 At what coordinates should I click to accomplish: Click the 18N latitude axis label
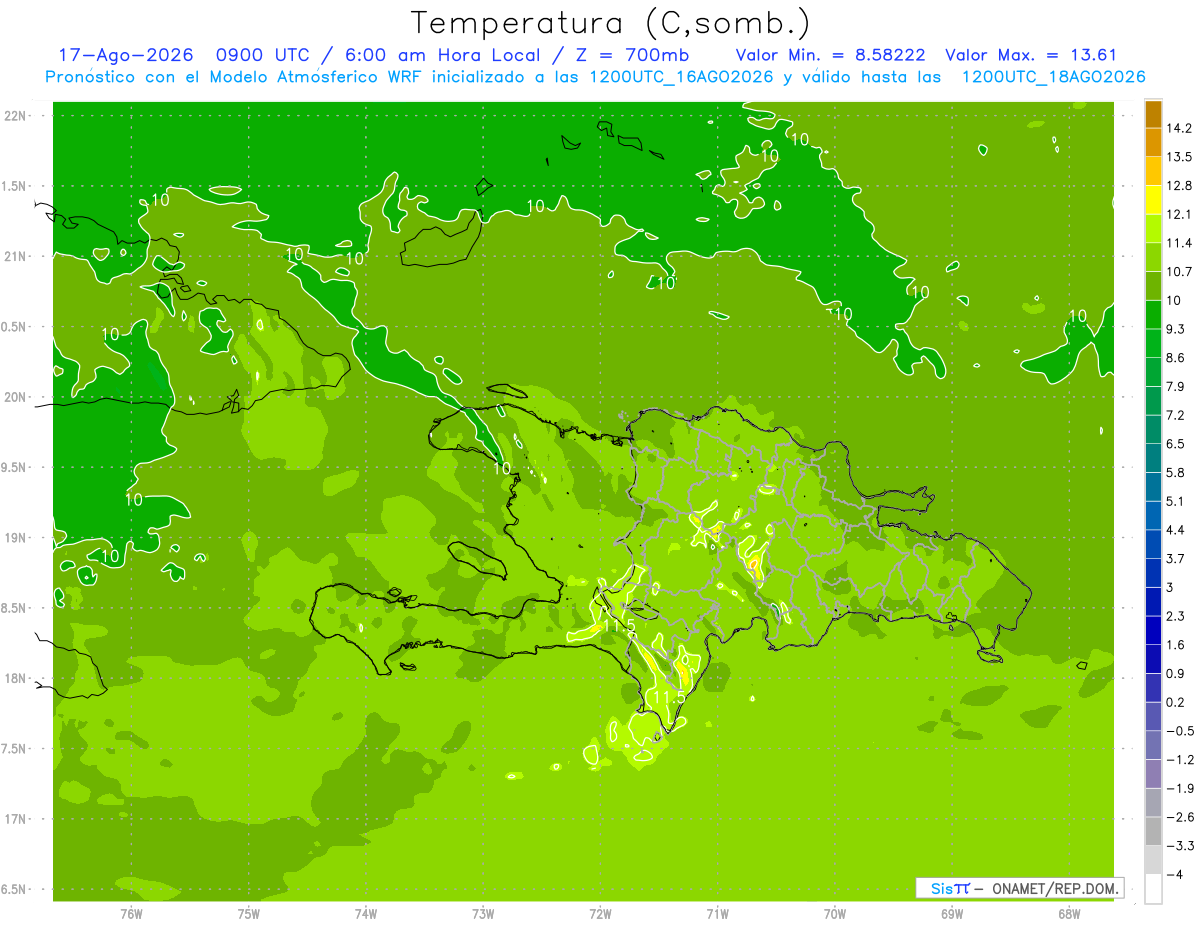coord(14,678)
